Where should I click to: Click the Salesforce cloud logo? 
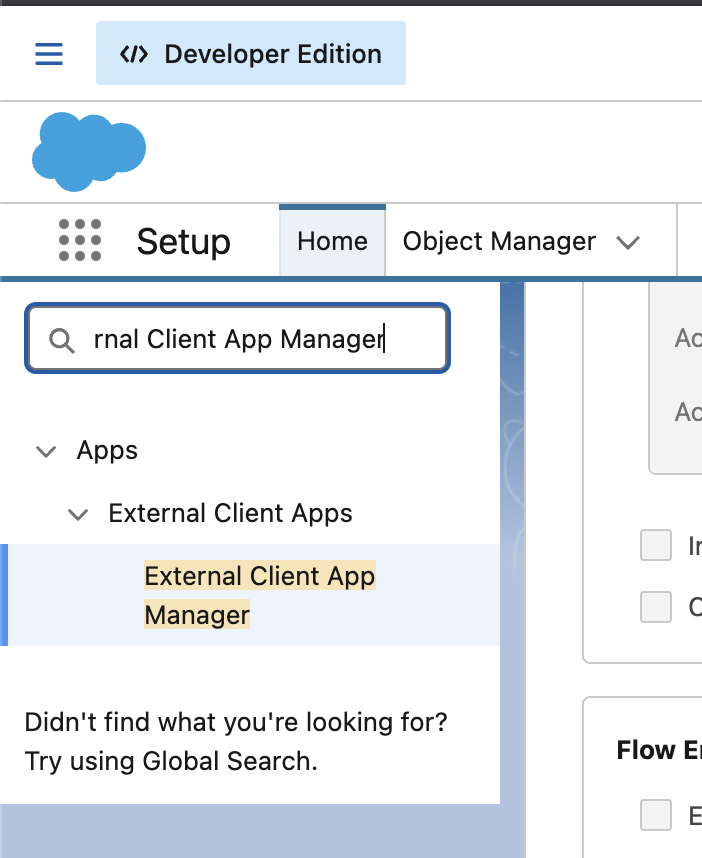(89, 152)
